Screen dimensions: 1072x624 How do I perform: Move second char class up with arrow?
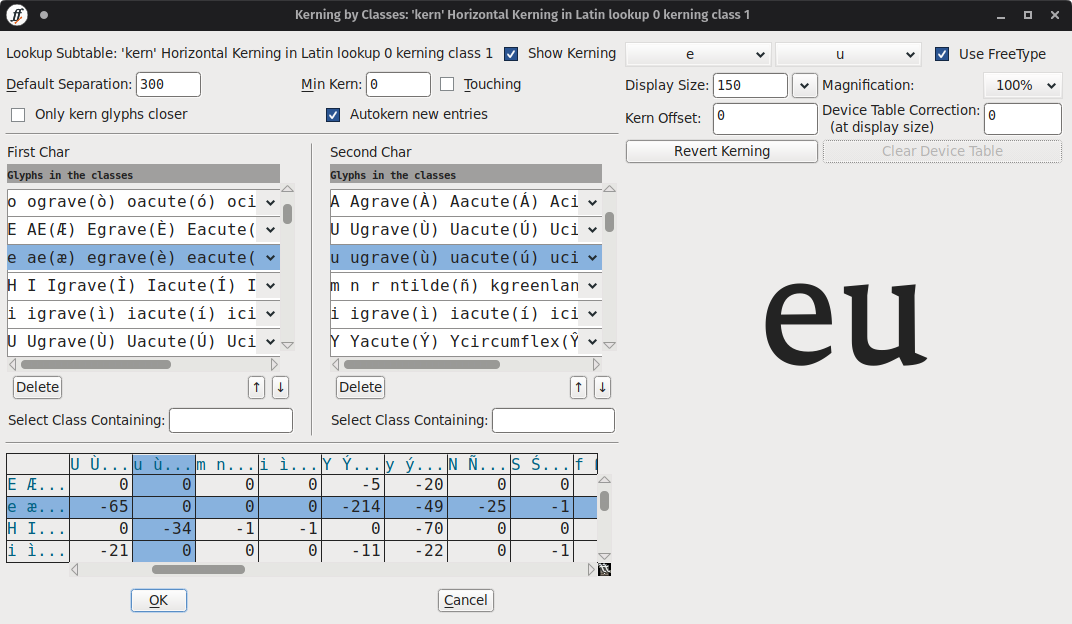578,388
